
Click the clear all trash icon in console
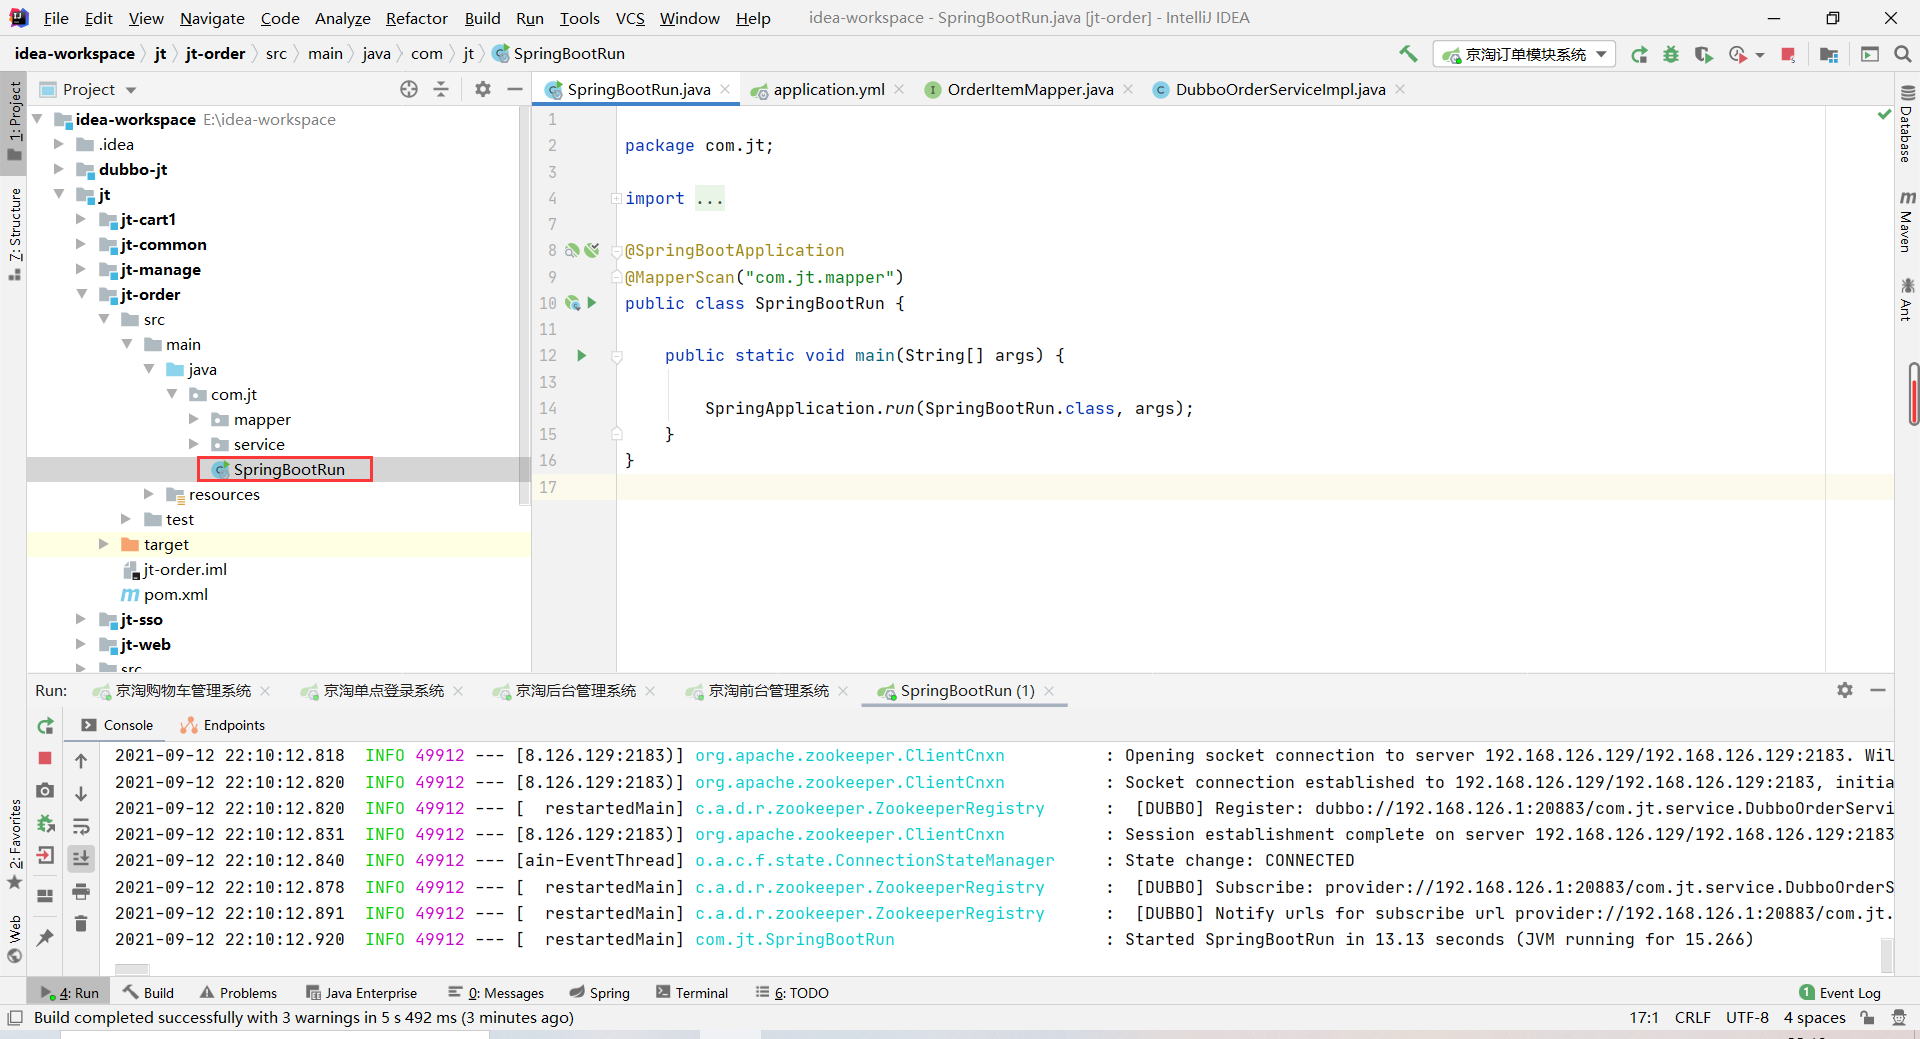pos(81,923)
